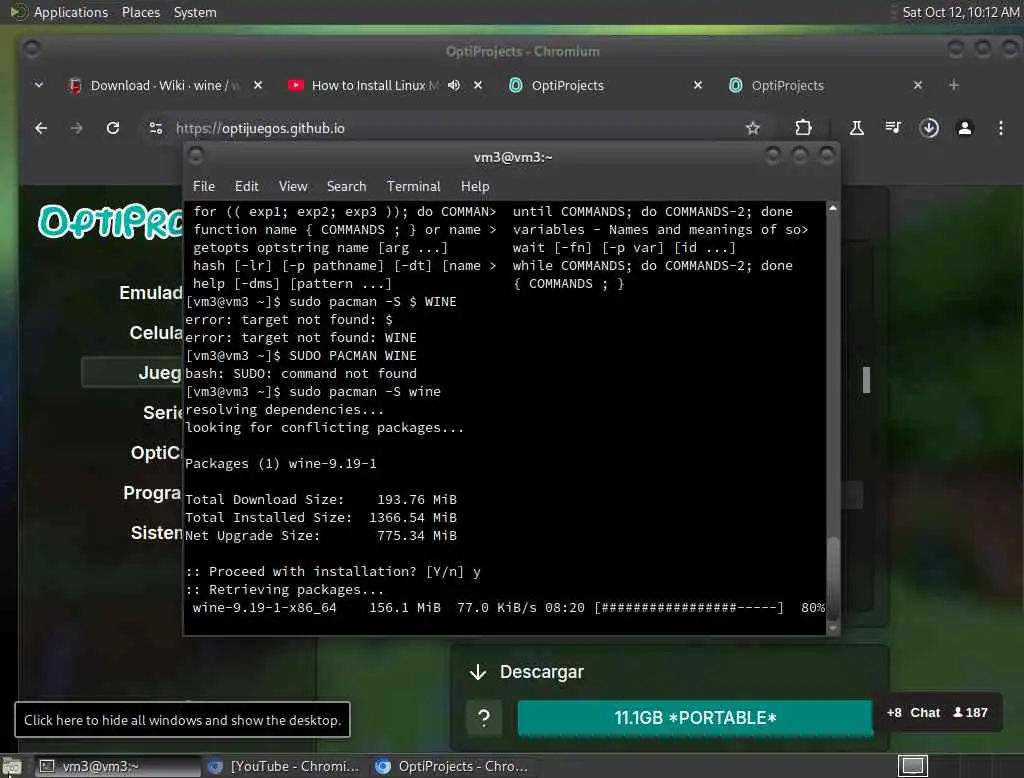
Task: Close the first OptiProjects tab
Action: [697, 85]
